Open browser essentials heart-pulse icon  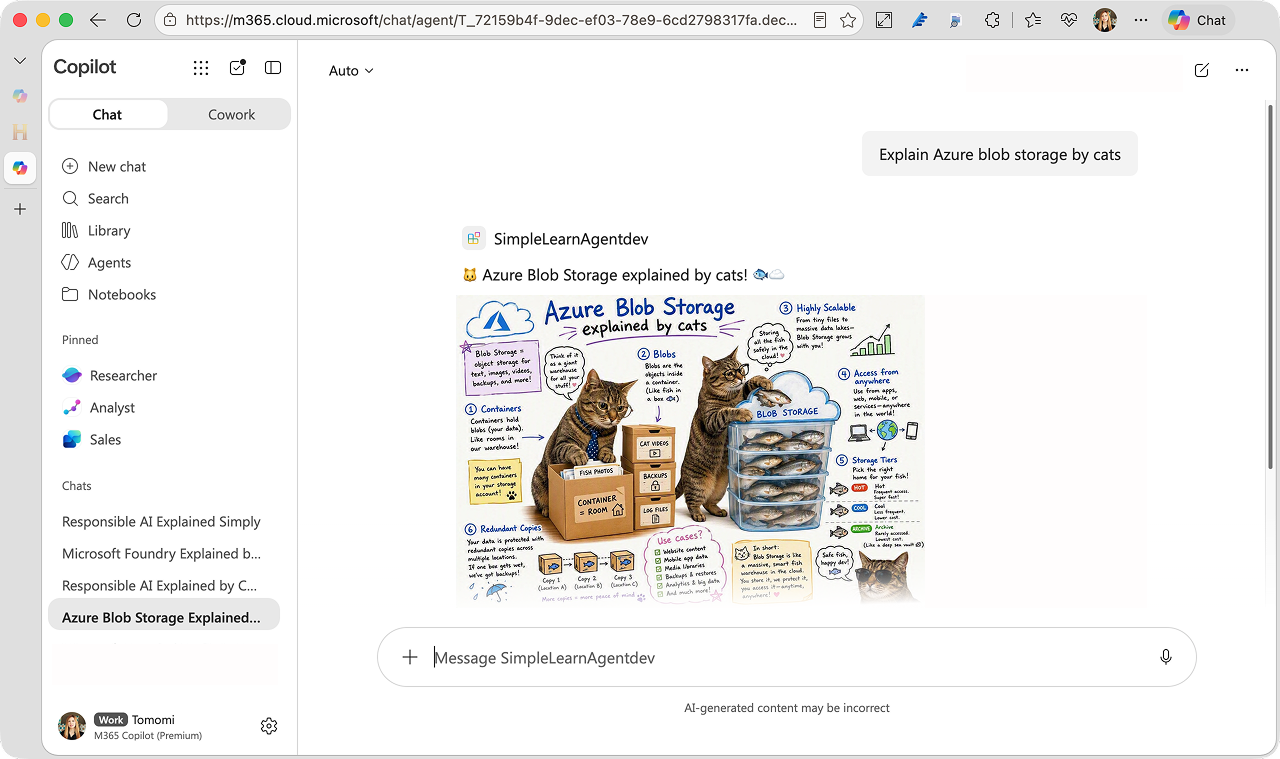(x=1069, y=20)
